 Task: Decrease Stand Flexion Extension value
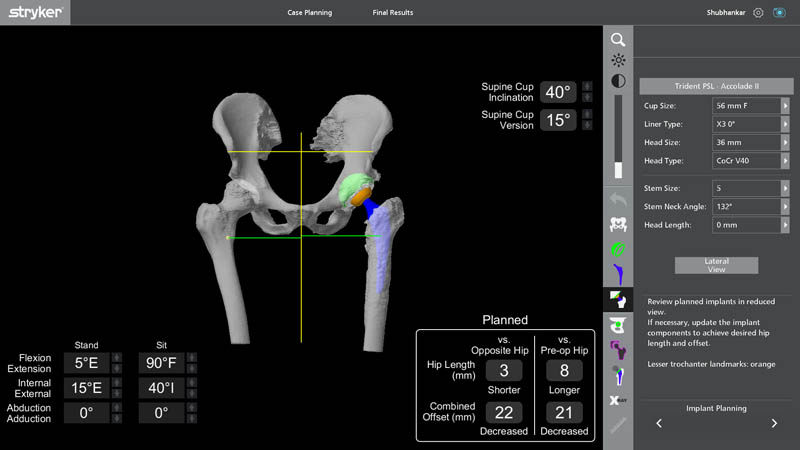pyautogui.click(x=117, y=368)
